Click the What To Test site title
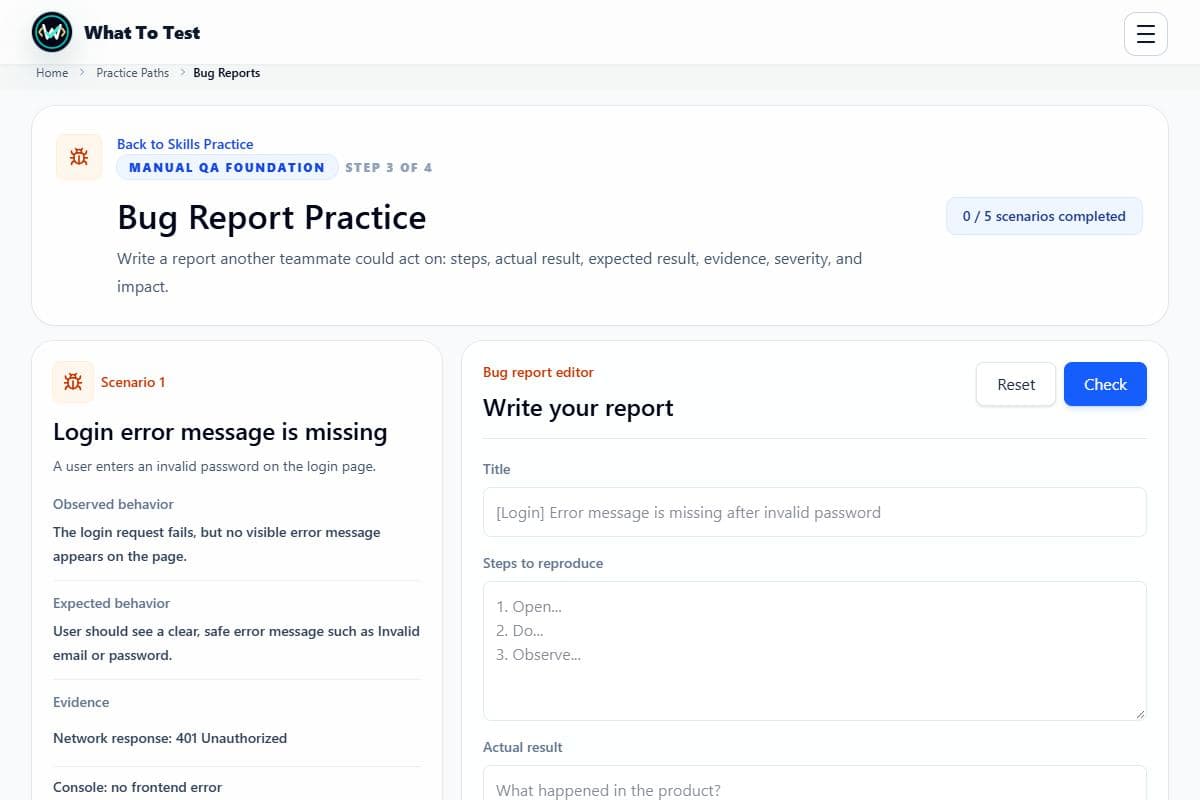 pos(142,33)
